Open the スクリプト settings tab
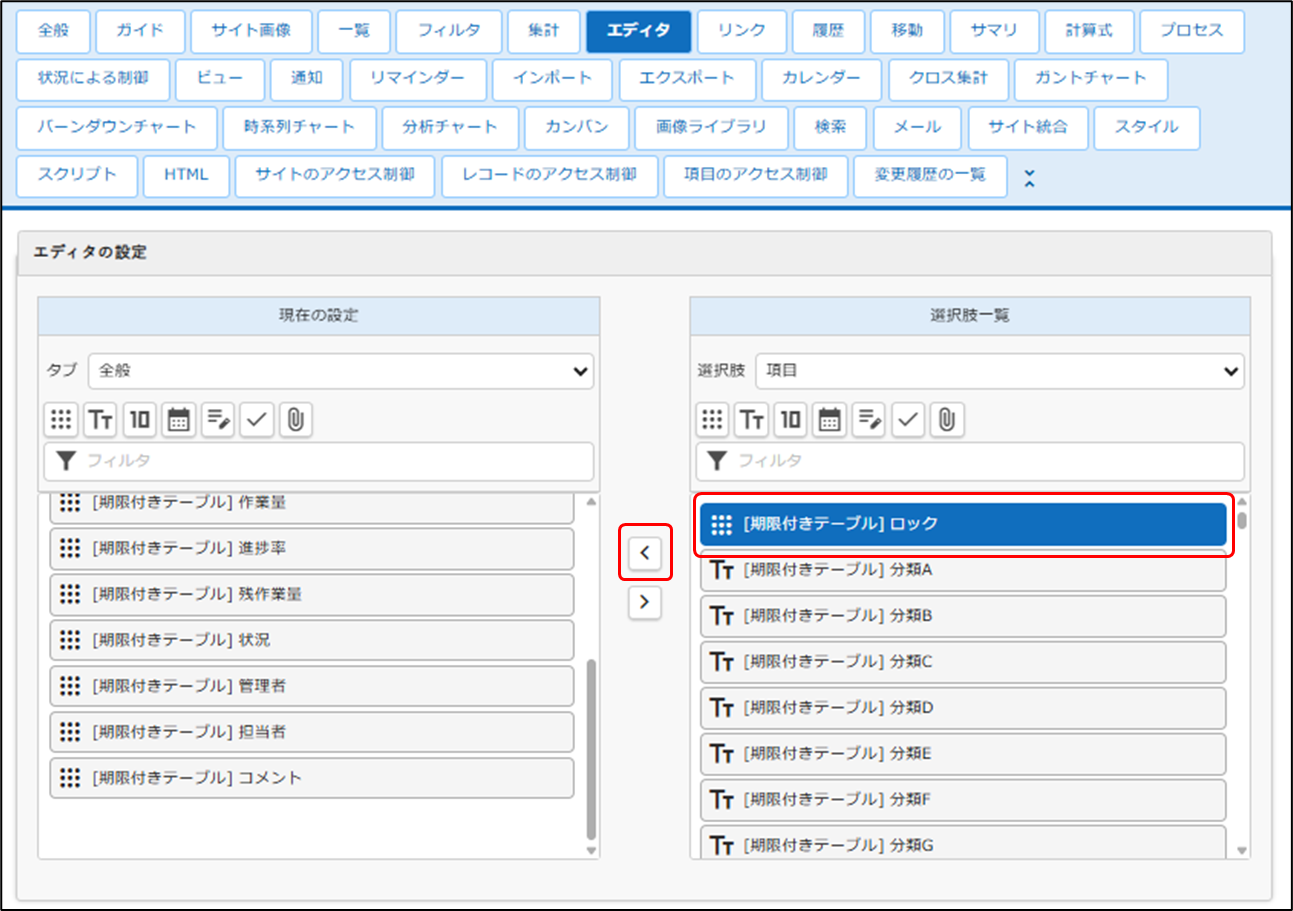 pos(77,175)
